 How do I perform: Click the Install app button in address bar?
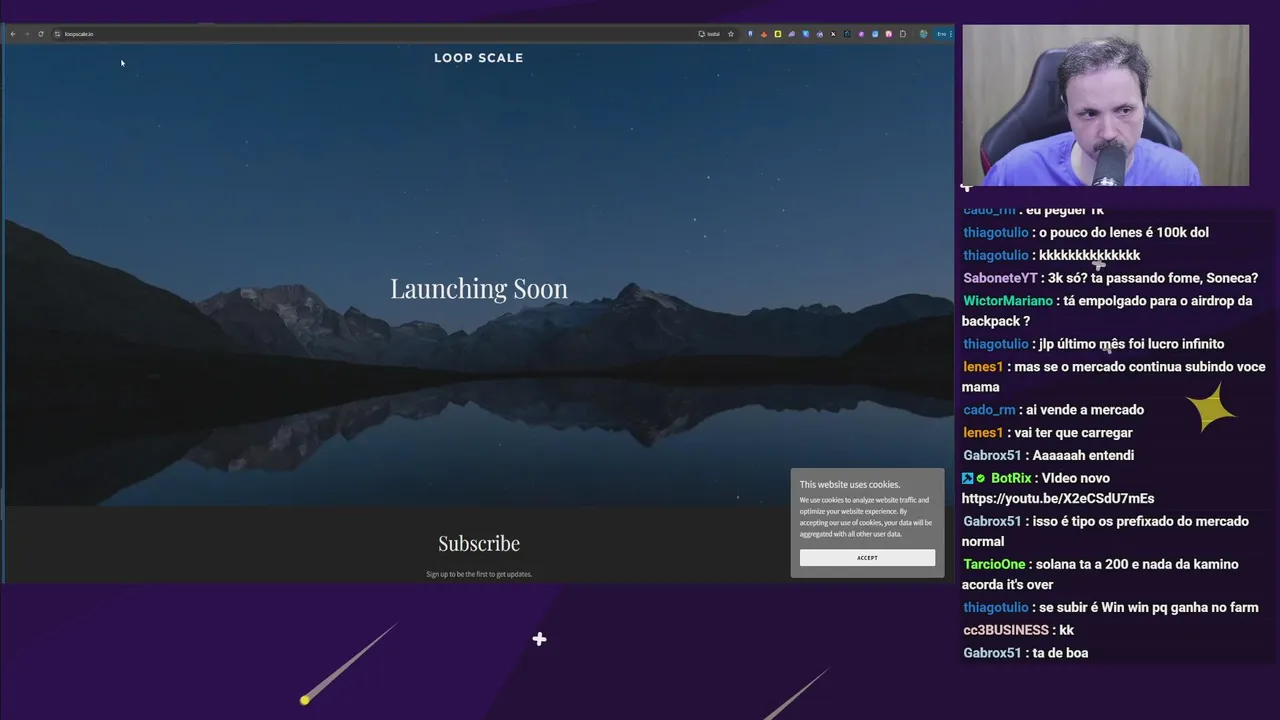709,34
